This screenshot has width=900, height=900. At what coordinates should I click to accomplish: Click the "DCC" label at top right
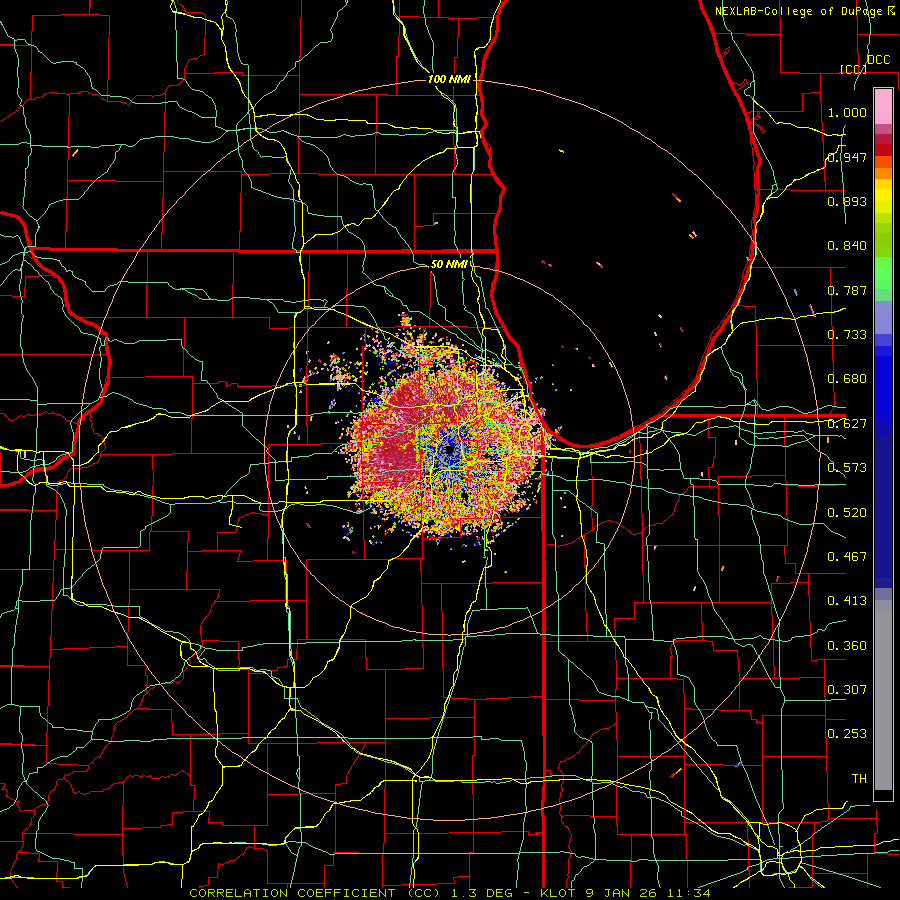coord(879,60)
